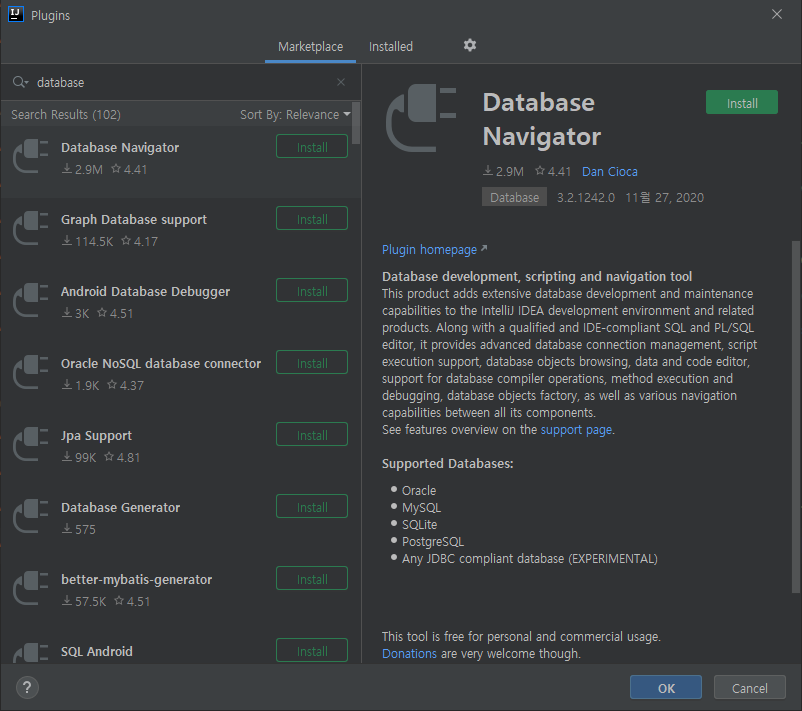Click the Database Generator plugin icon
802x711 pixels.
(x=31, y=517)
